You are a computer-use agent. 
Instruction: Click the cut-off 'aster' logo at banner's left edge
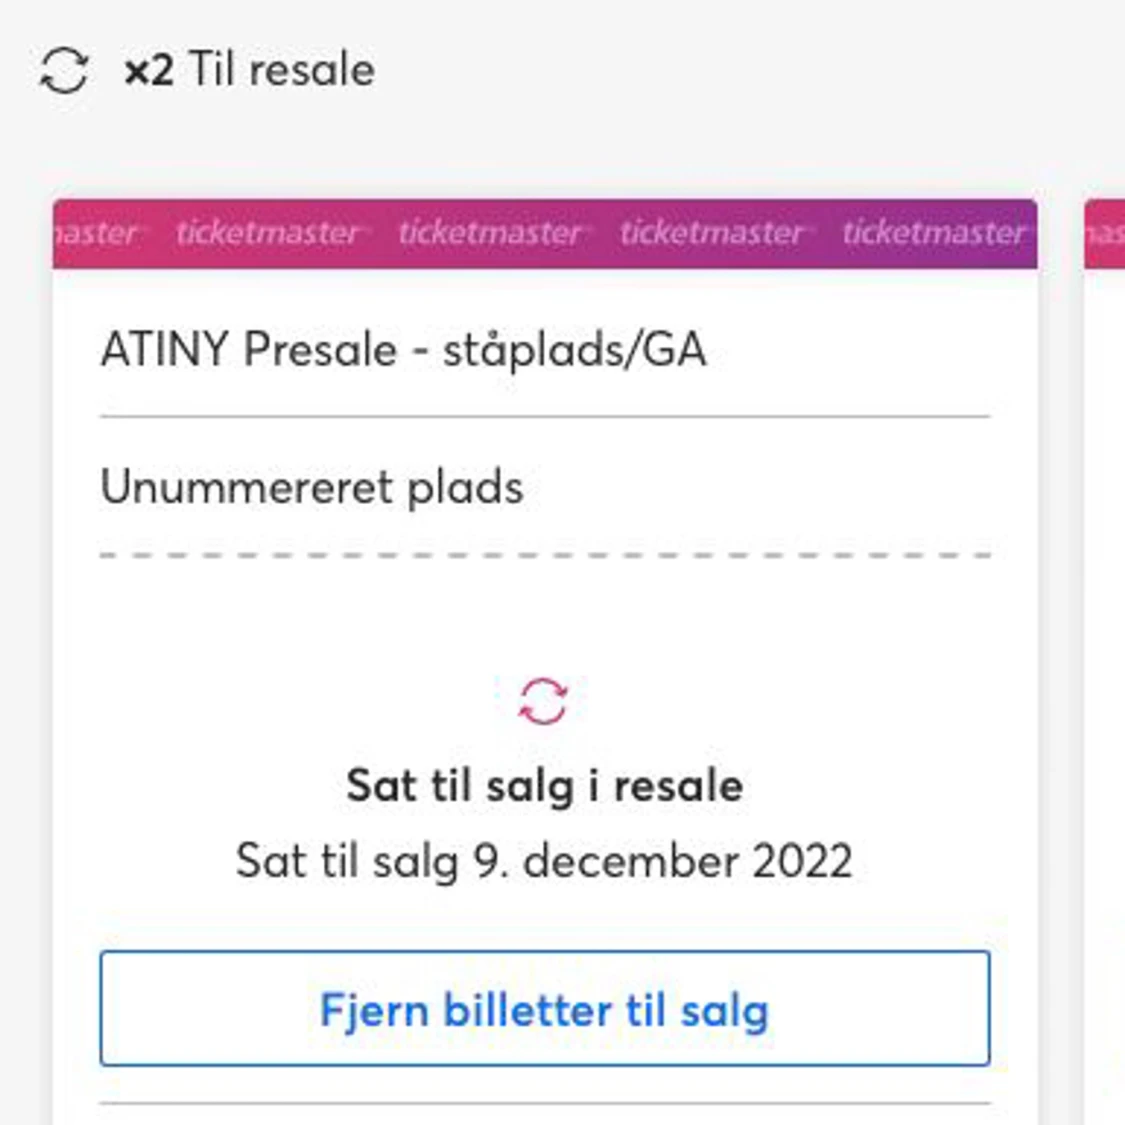[x=96, y=233]
